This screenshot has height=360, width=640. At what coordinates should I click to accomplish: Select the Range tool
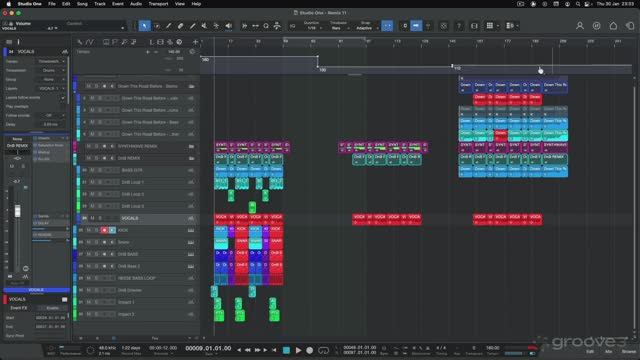click(x=157, y=26)
